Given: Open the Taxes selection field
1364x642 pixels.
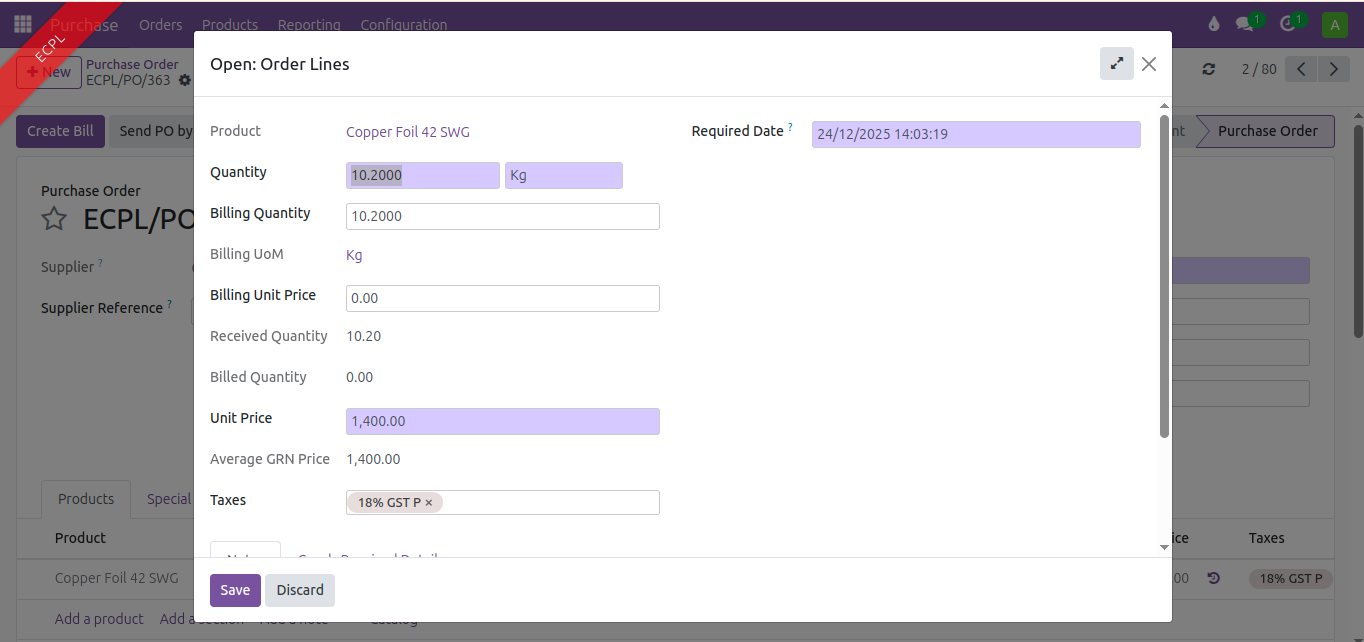Looking at the screenshot, I should coord(550,502).
